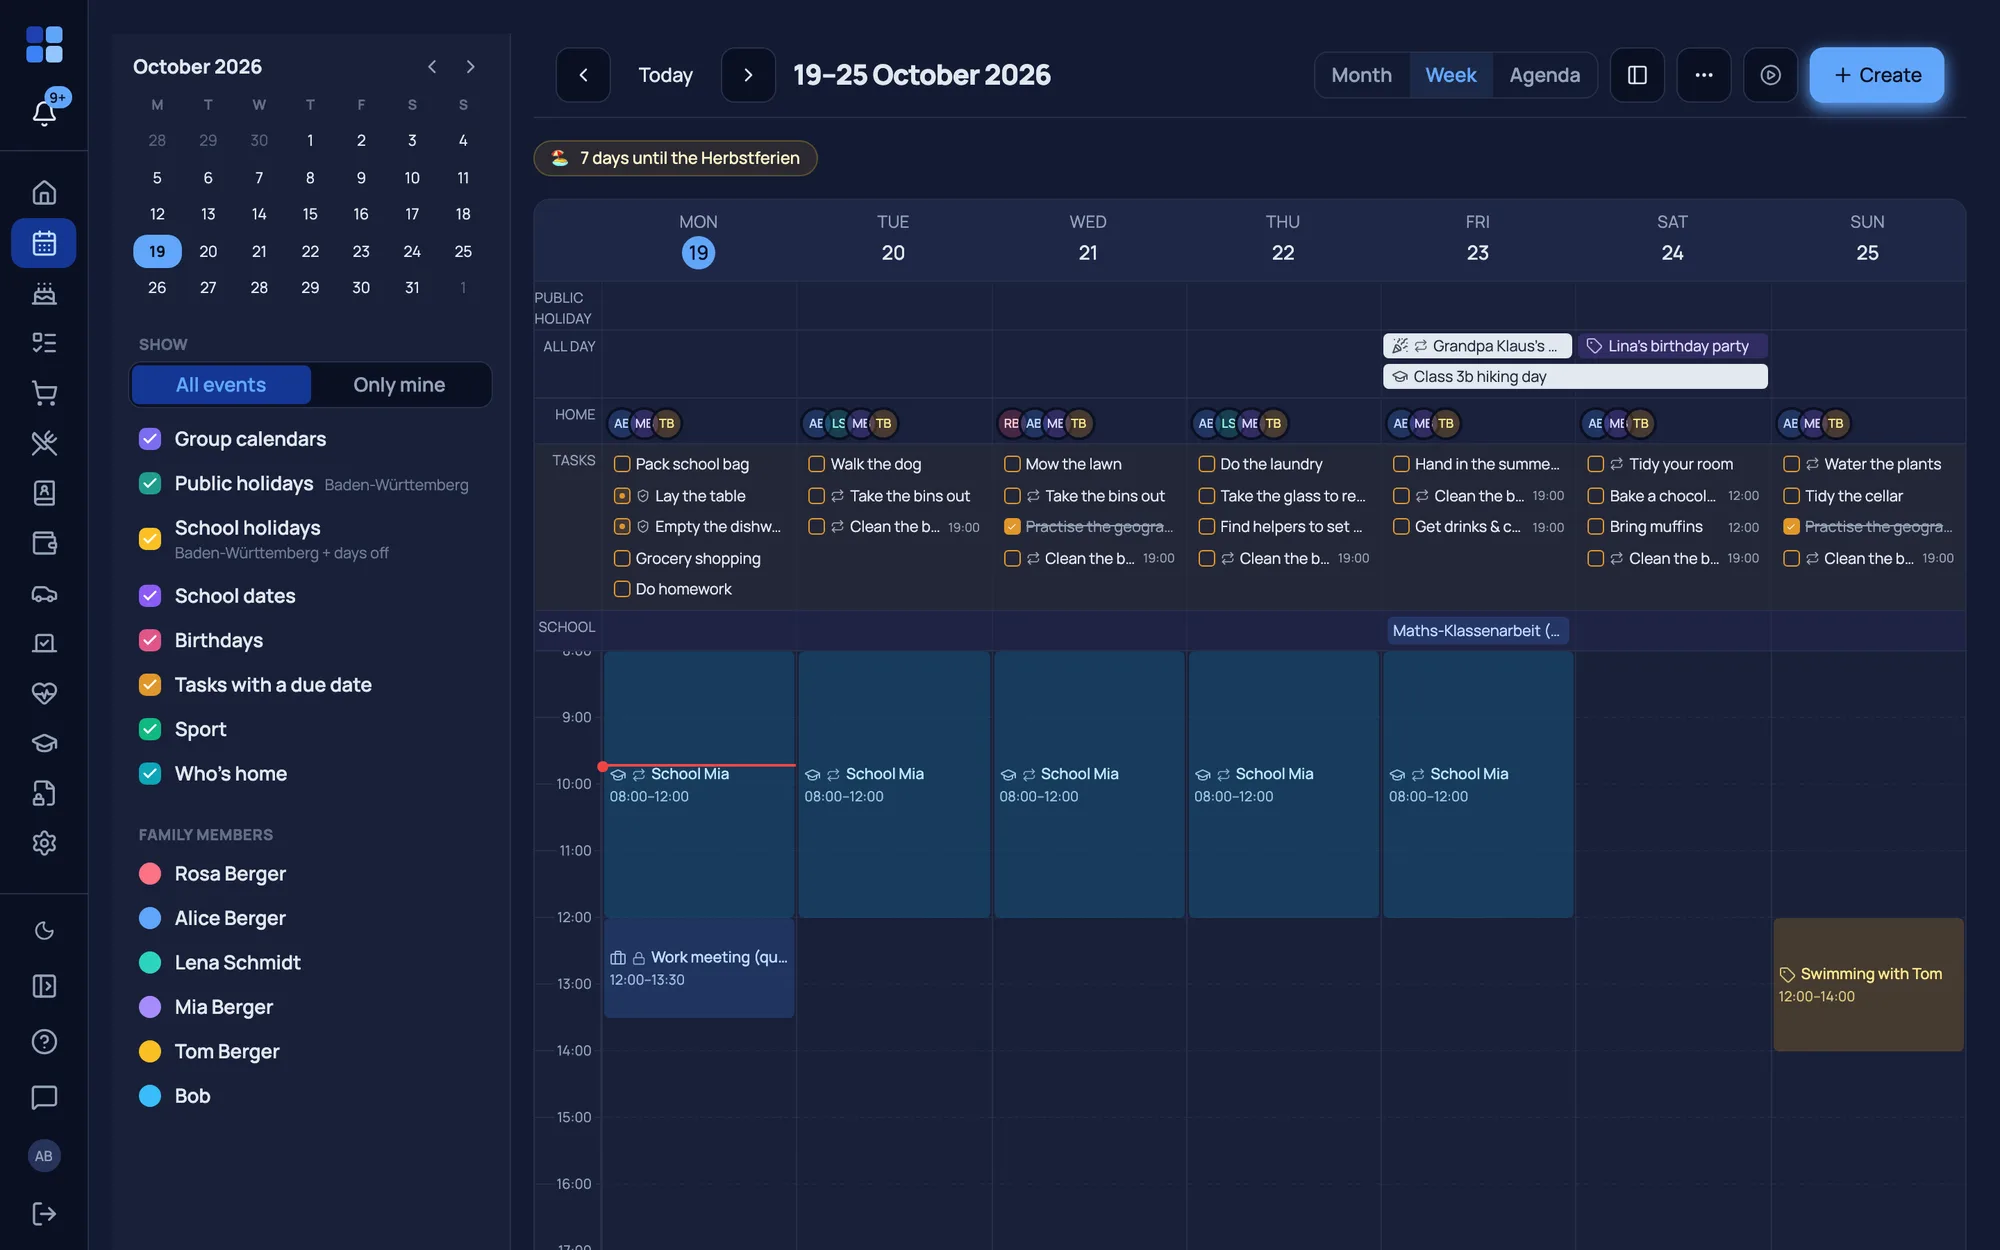Go to previous month in mini calendar
This screenshot has height=1250, width=2000.
click(x=432, y=67)
